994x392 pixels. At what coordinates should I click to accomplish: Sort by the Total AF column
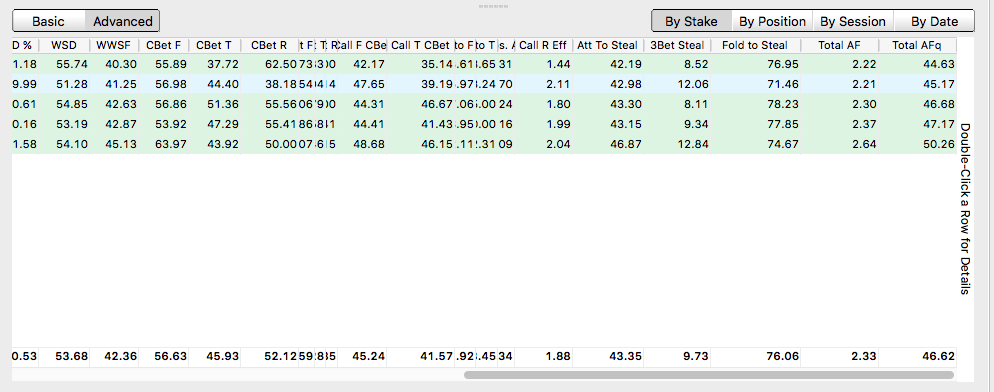coord(839,45)
